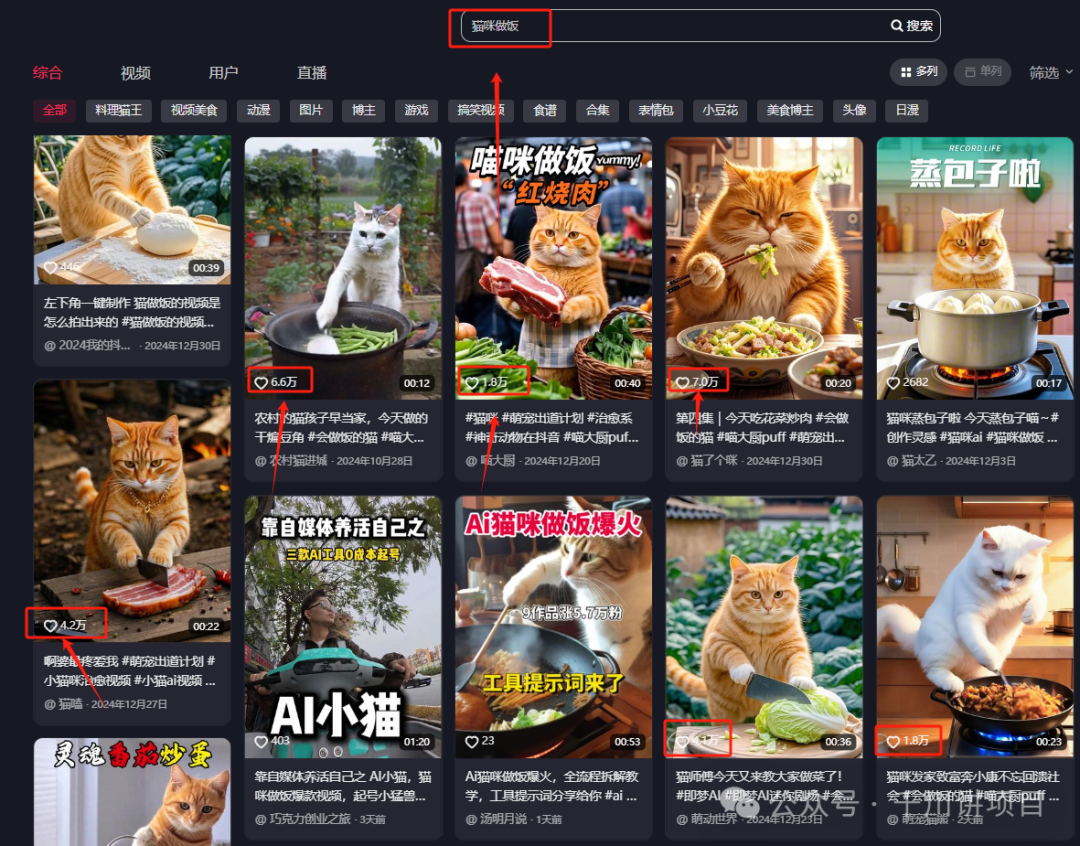
Task: Select the 动漫 filter tag
Action: (x=258, y=110)
